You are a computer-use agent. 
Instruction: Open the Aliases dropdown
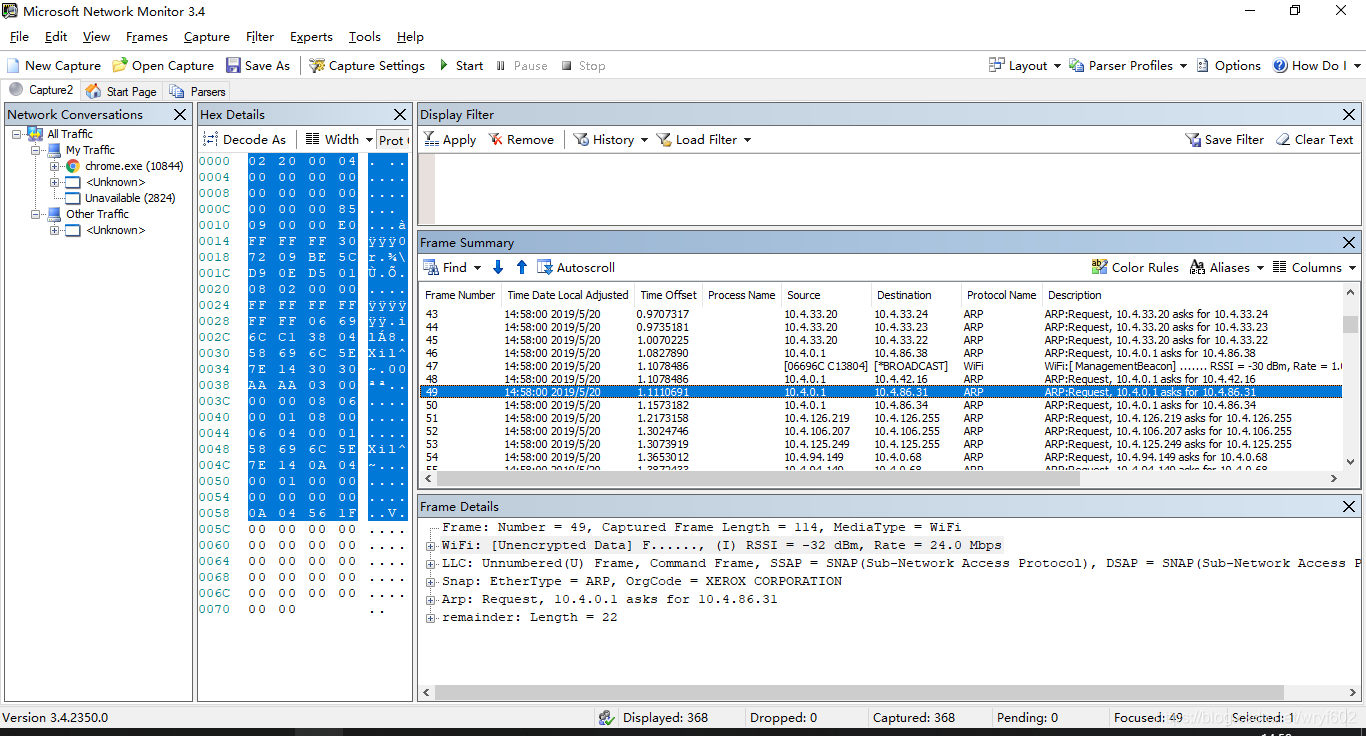coord(1227,268)
